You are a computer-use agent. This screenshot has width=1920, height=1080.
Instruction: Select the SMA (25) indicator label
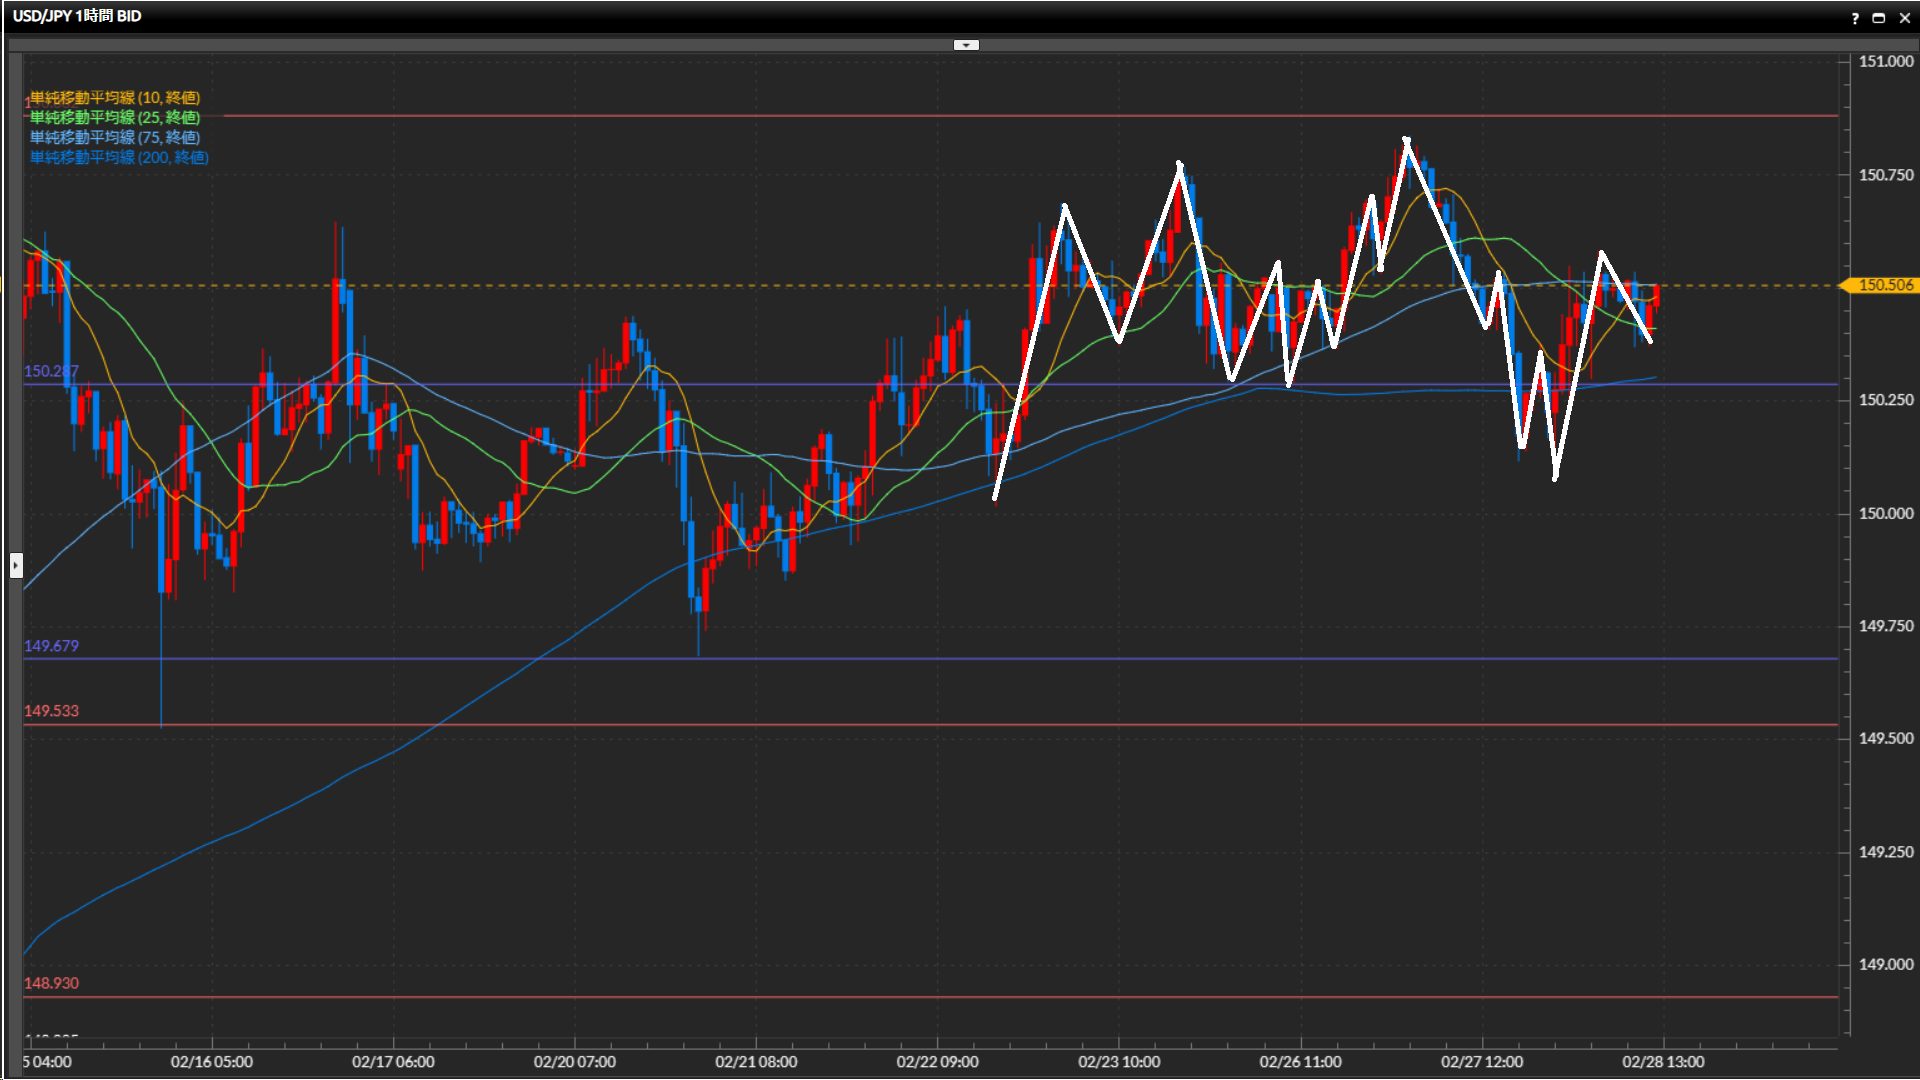point(114,117)
